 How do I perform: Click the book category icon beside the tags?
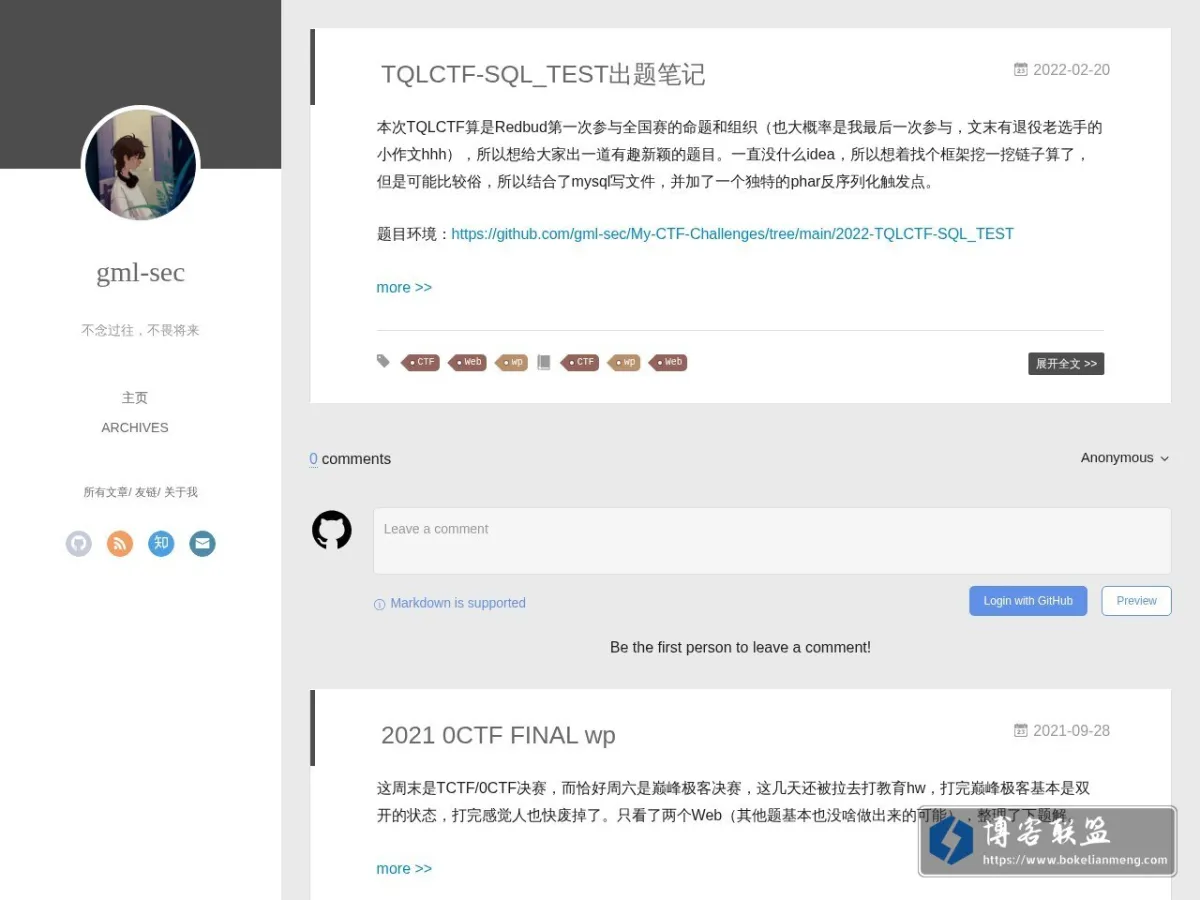[x=544, y=362]
